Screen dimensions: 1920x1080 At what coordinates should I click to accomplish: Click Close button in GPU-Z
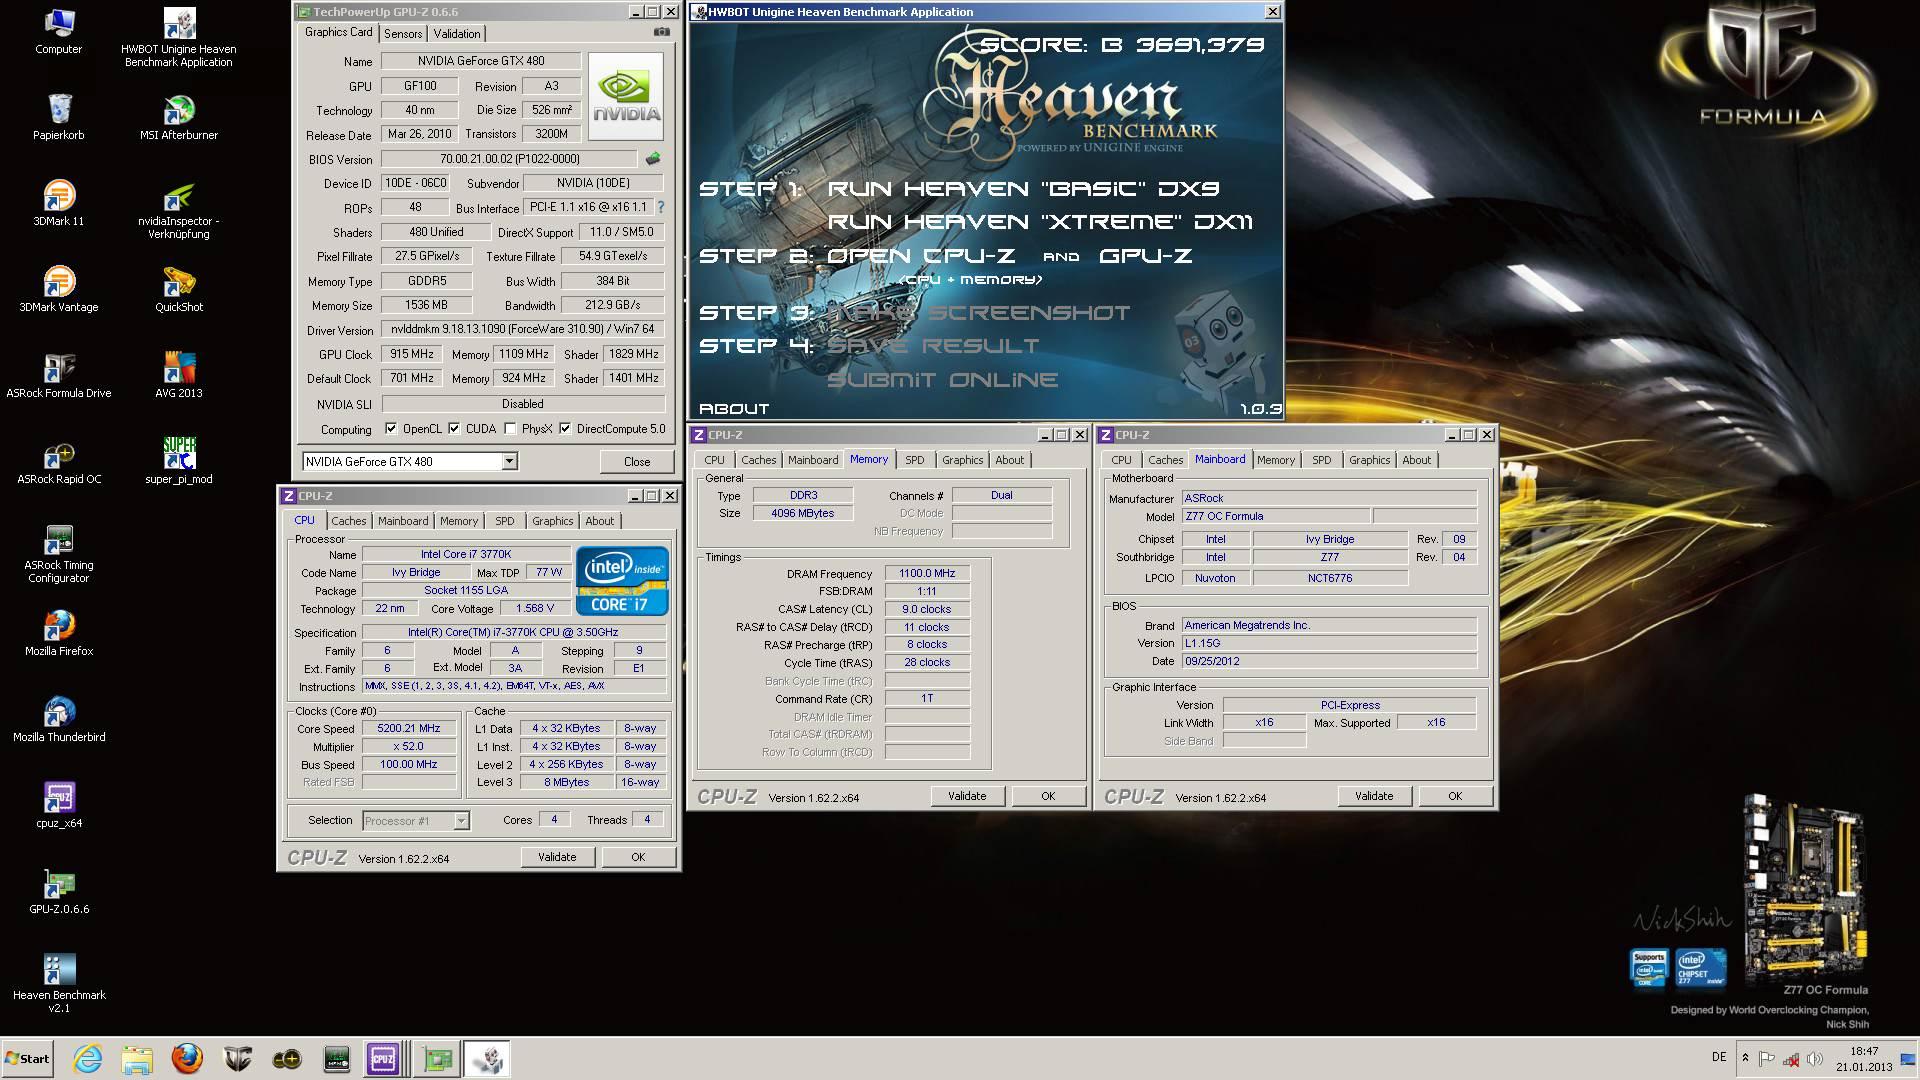pos(637,461)
